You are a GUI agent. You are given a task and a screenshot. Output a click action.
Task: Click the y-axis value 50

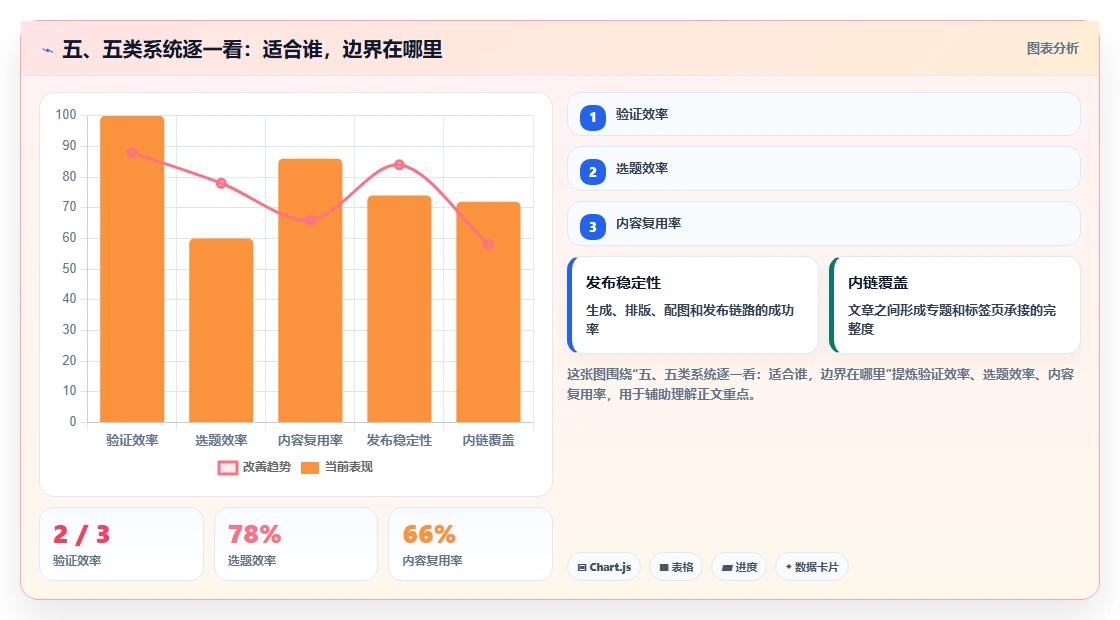tap(69, 269)
